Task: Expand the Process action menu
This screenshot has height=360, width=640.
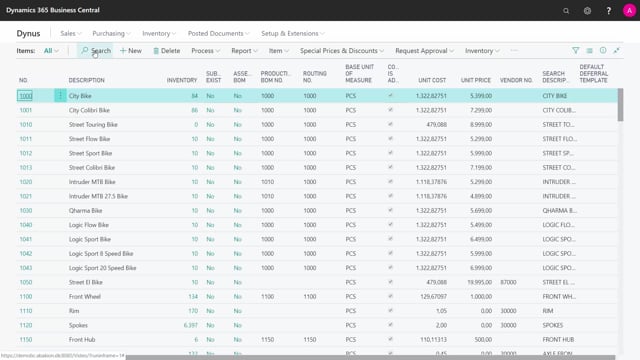Action: (205, 51)
